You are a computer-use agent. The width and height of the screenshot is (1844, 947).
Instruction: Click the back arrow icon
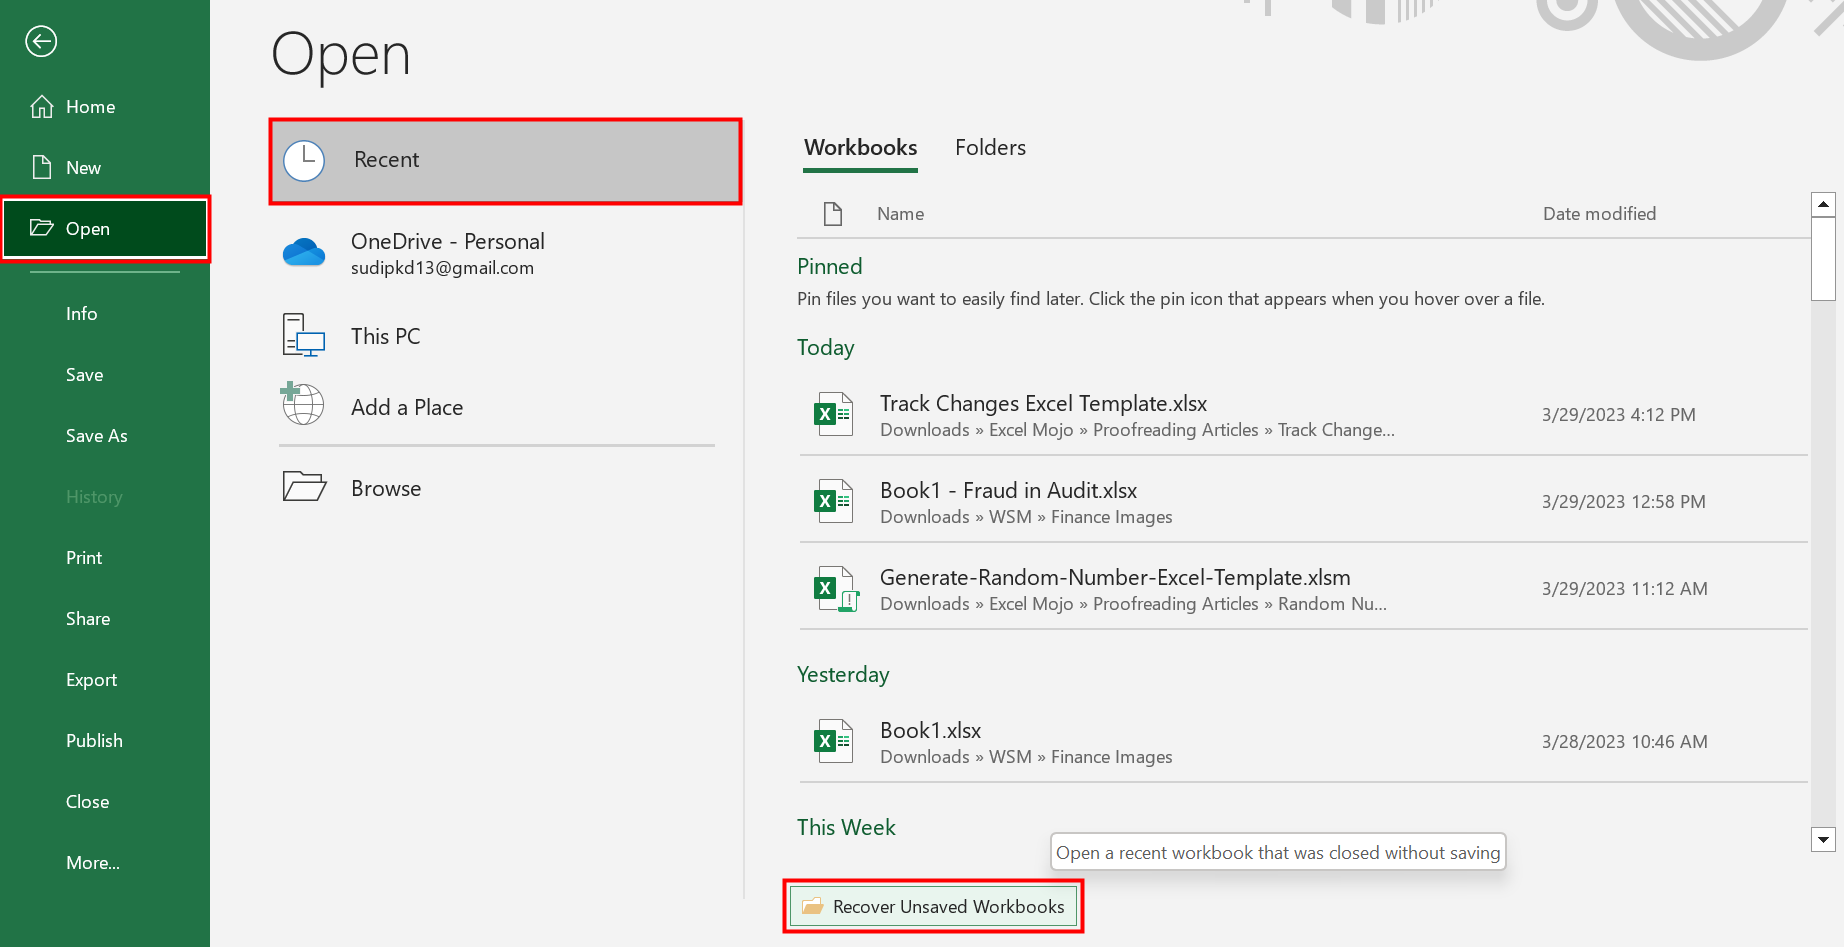(x=41, y=41)
